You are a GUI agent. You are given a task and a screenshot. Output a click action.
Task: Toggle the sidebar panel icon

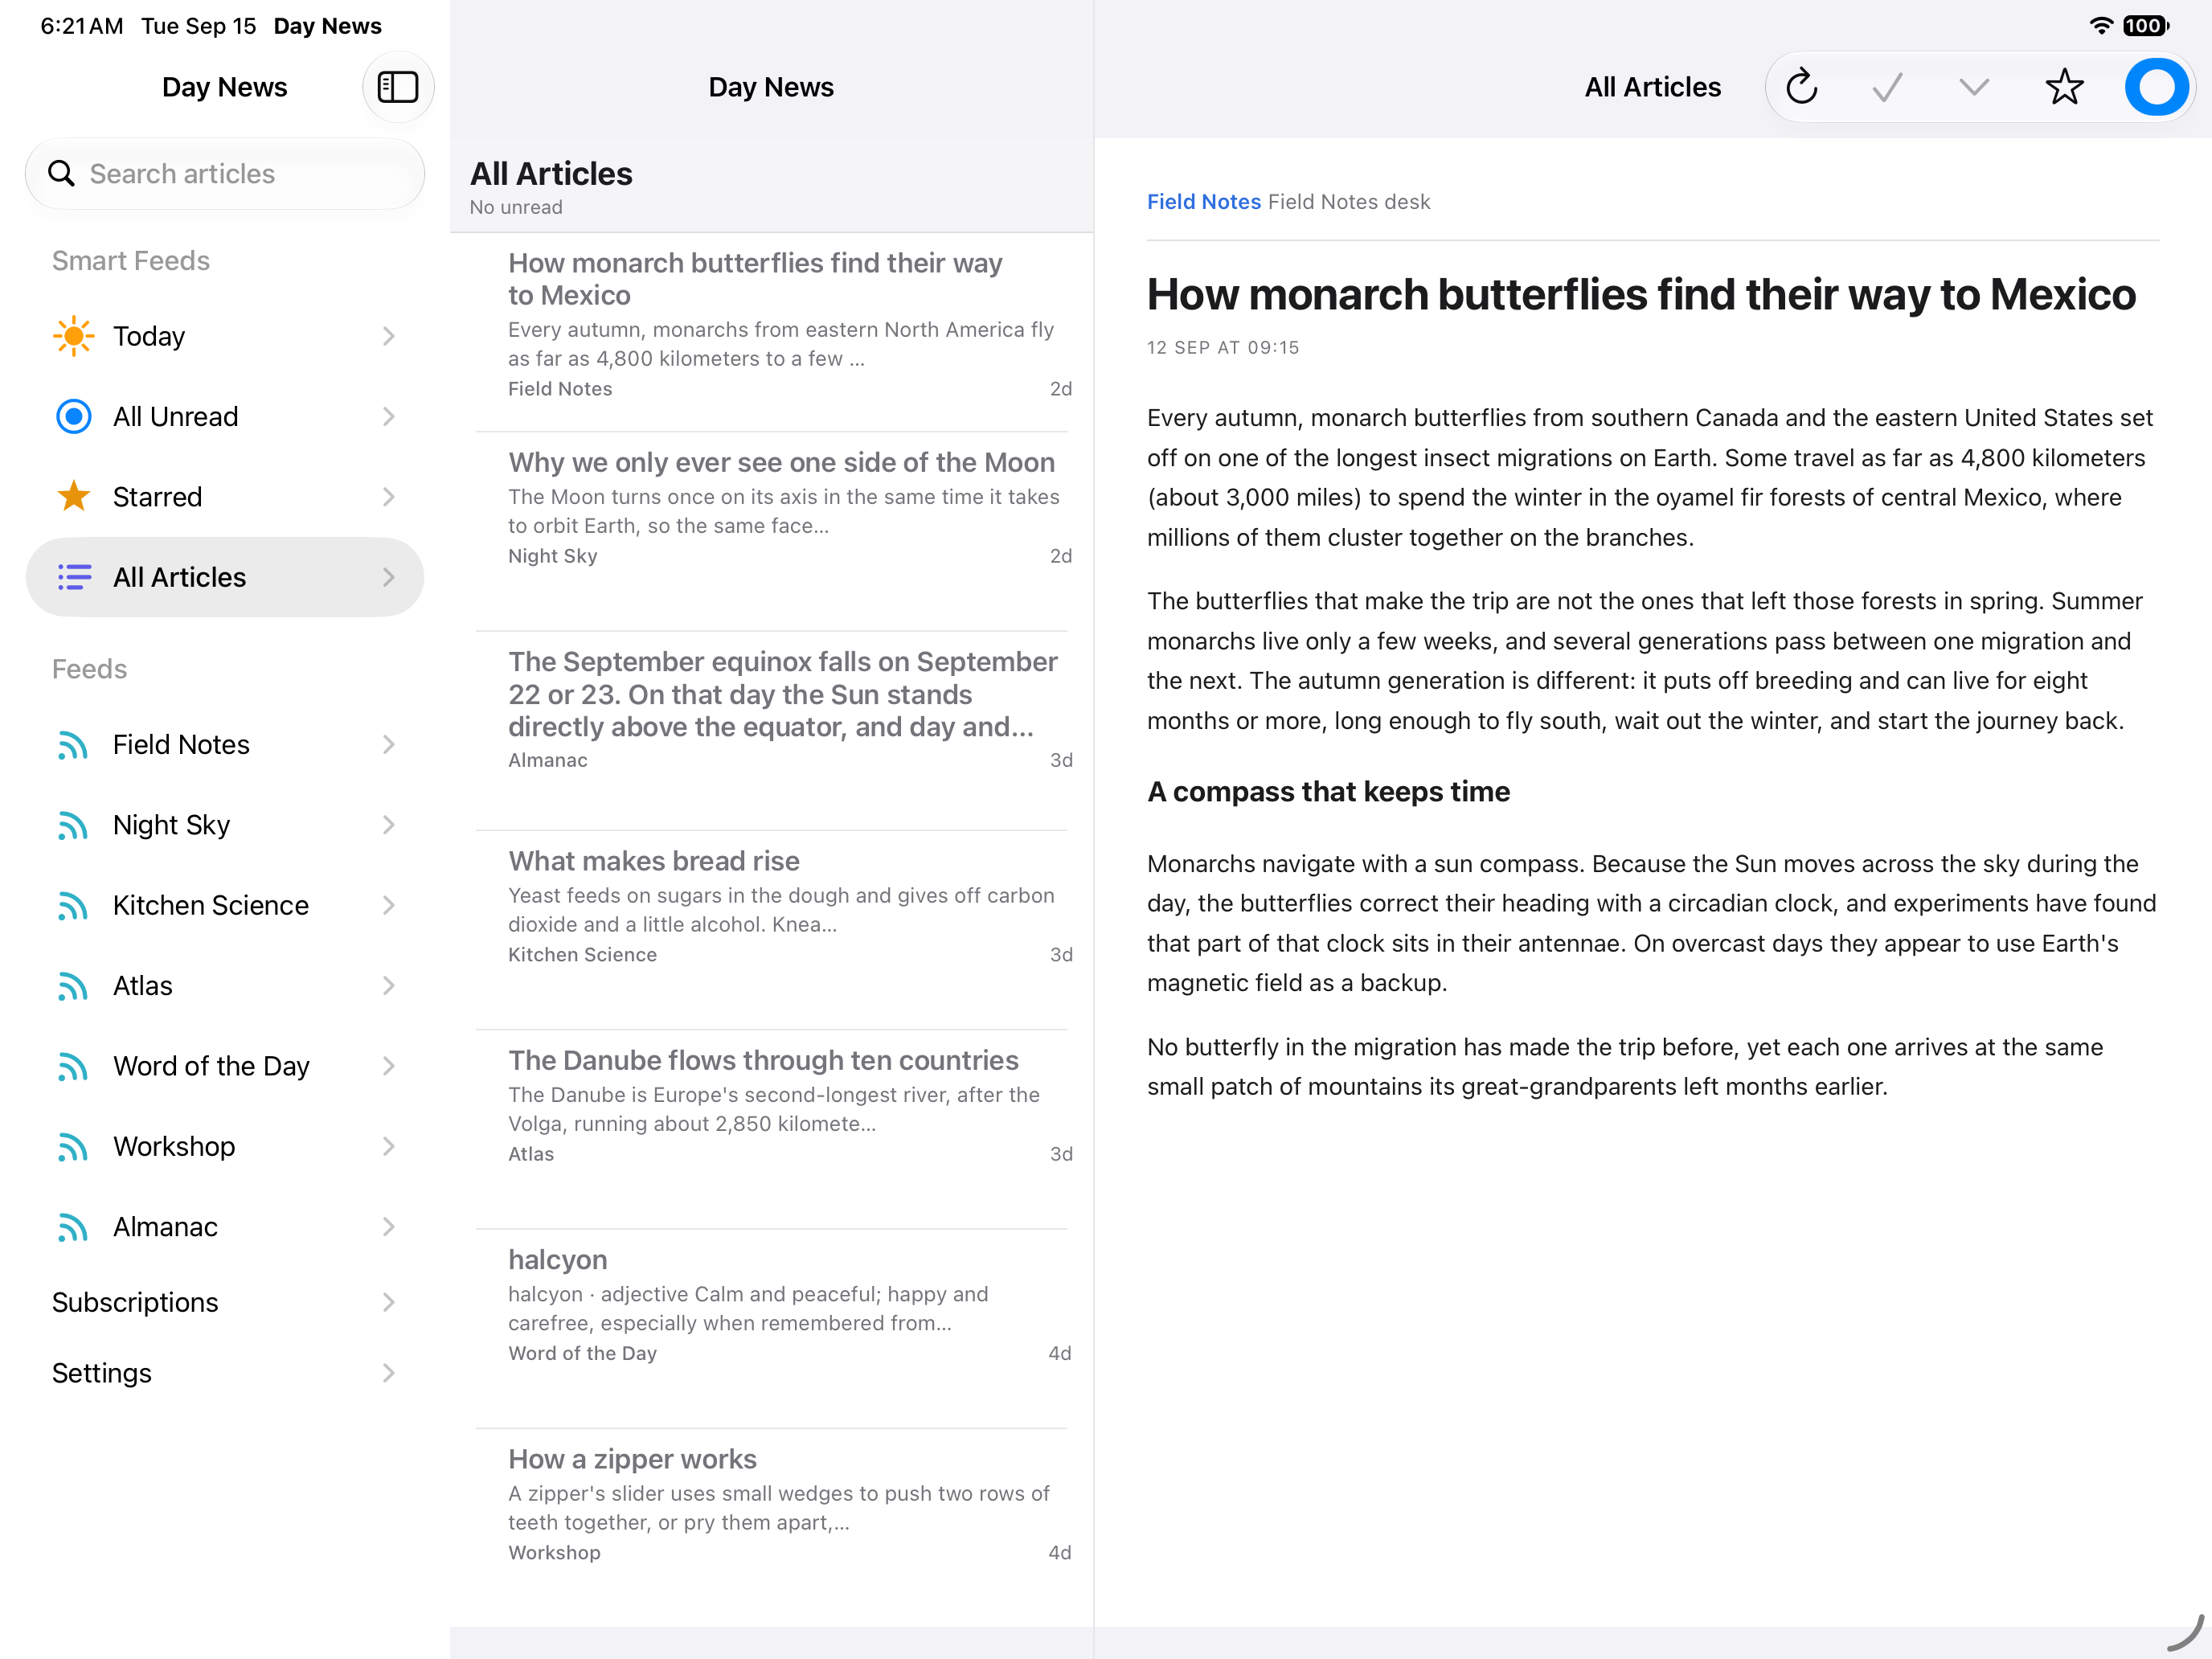(398, 87)
